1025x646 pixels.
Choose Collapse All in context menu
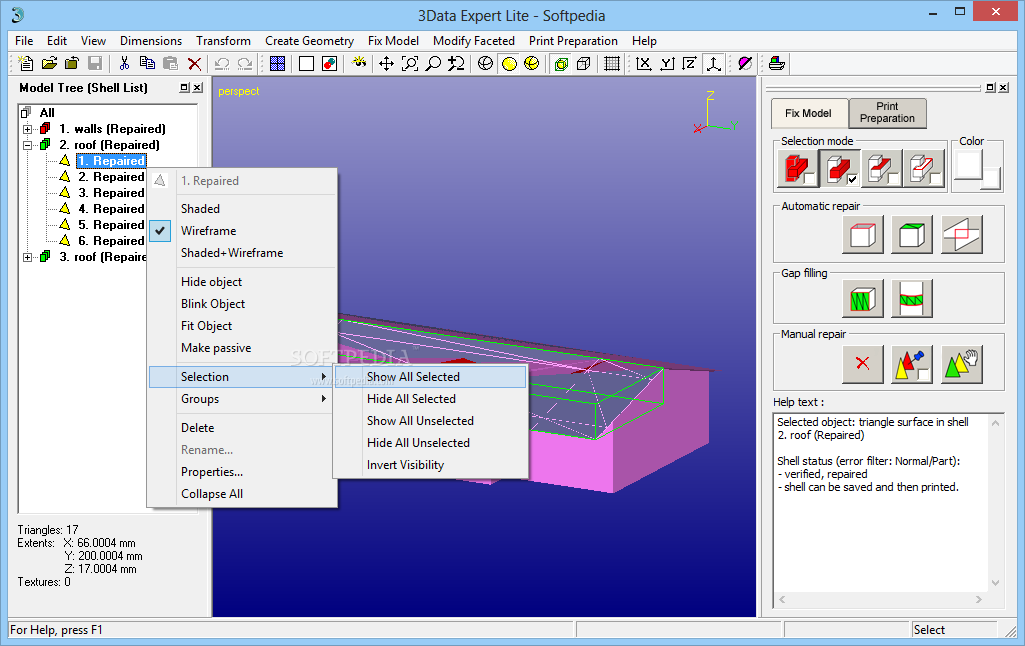point(243,494)
